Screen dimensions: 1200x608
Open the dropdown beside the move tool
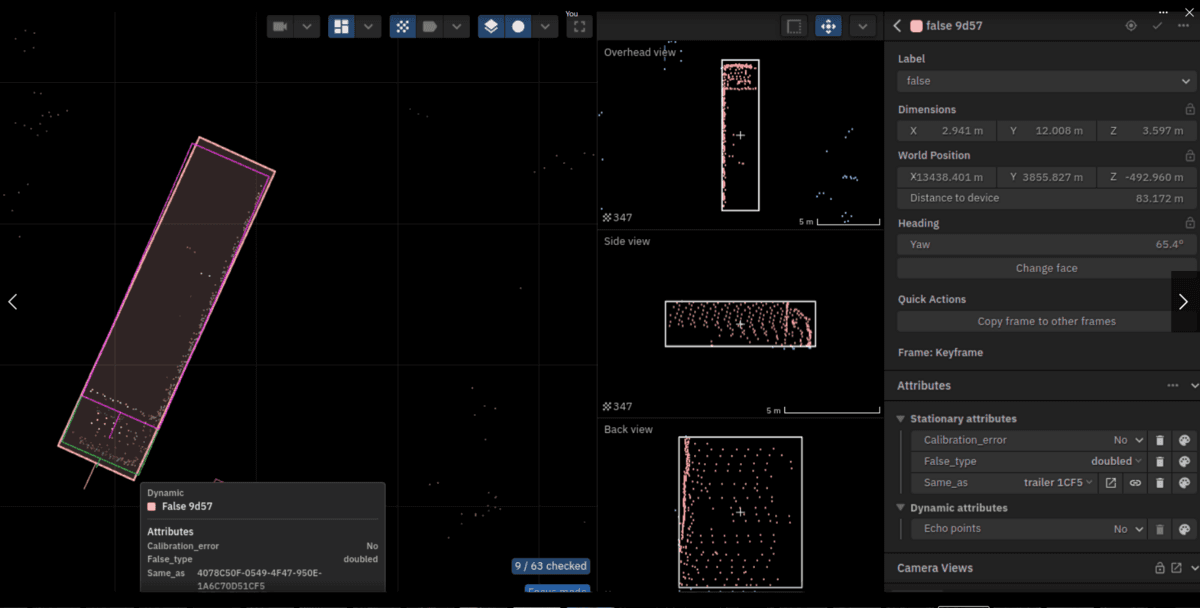862,27
